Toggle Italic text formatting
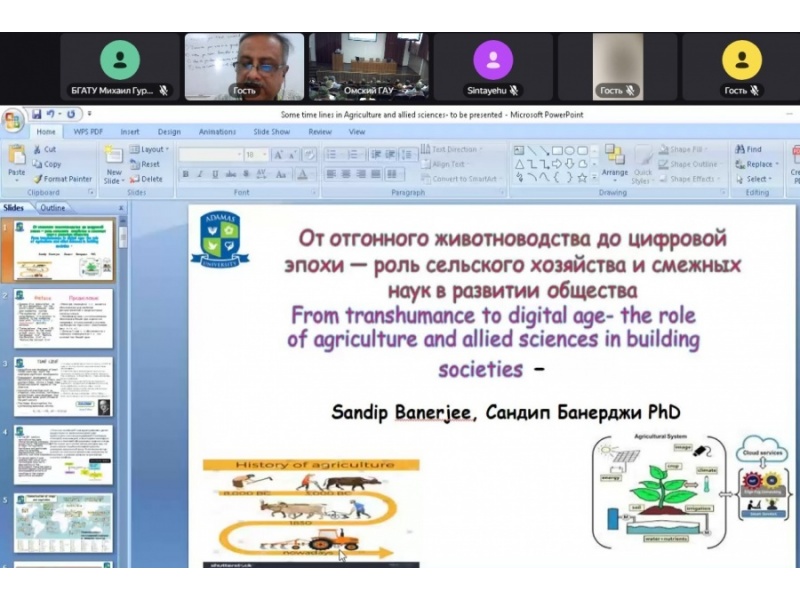 pyautogui.click(x=200, y=174)
